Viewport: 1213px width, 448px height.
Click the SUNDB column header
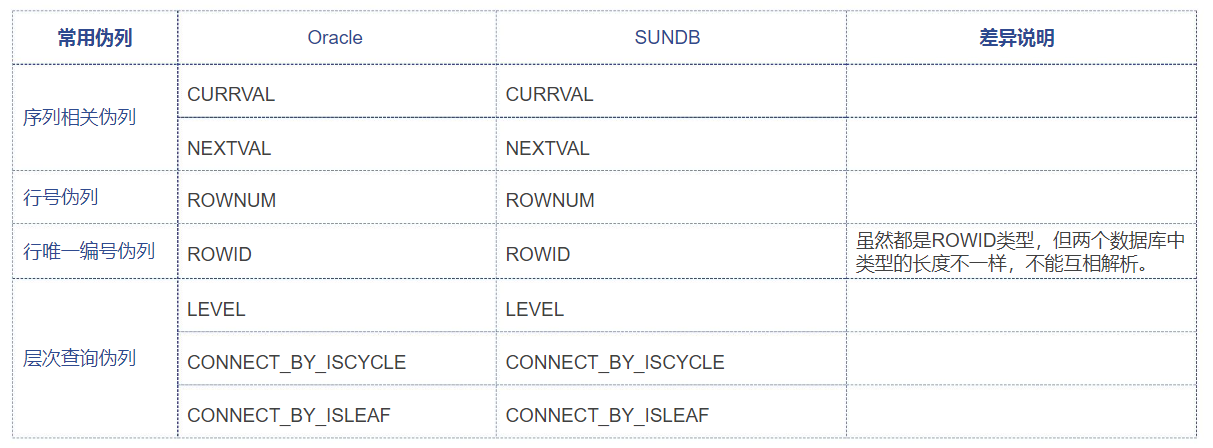click(x=667, y=38)
